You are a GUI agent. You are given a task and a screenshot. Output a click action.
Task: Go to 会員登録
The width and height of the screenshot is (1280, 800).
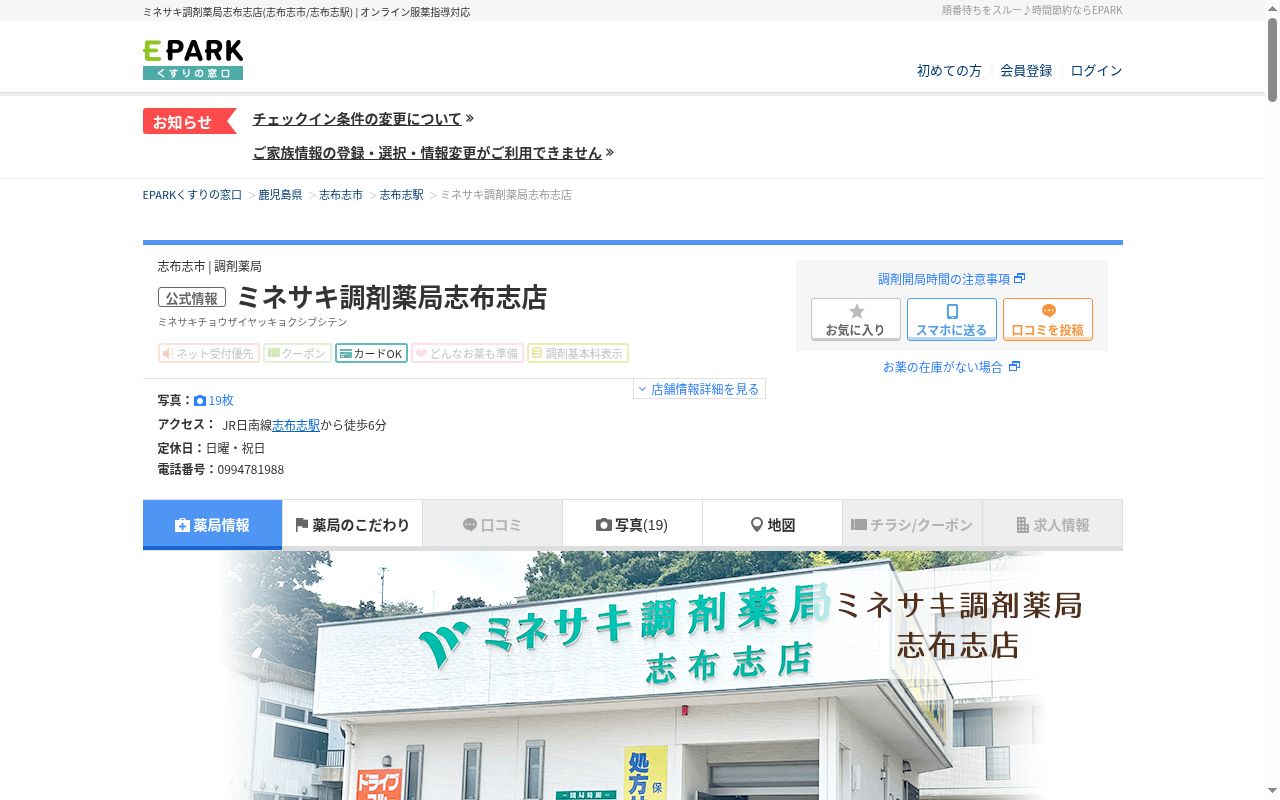(x=1026, y=71)
